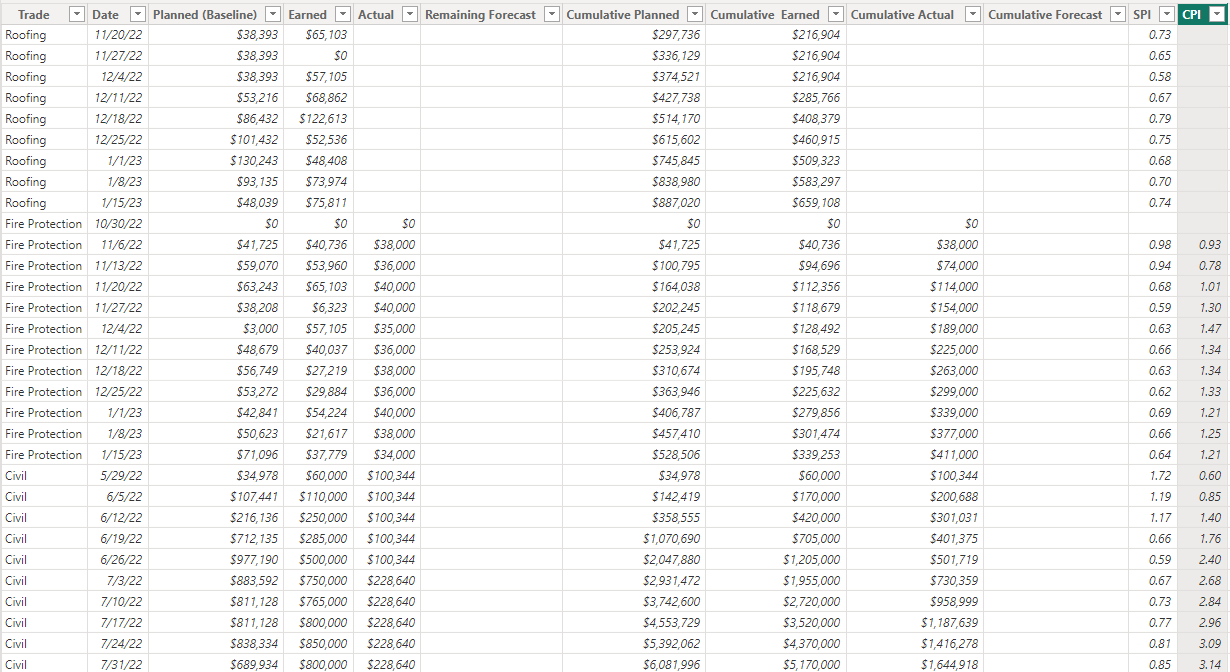Click the Earned value $29,884
1230x672 pixels.
[327, 392]
